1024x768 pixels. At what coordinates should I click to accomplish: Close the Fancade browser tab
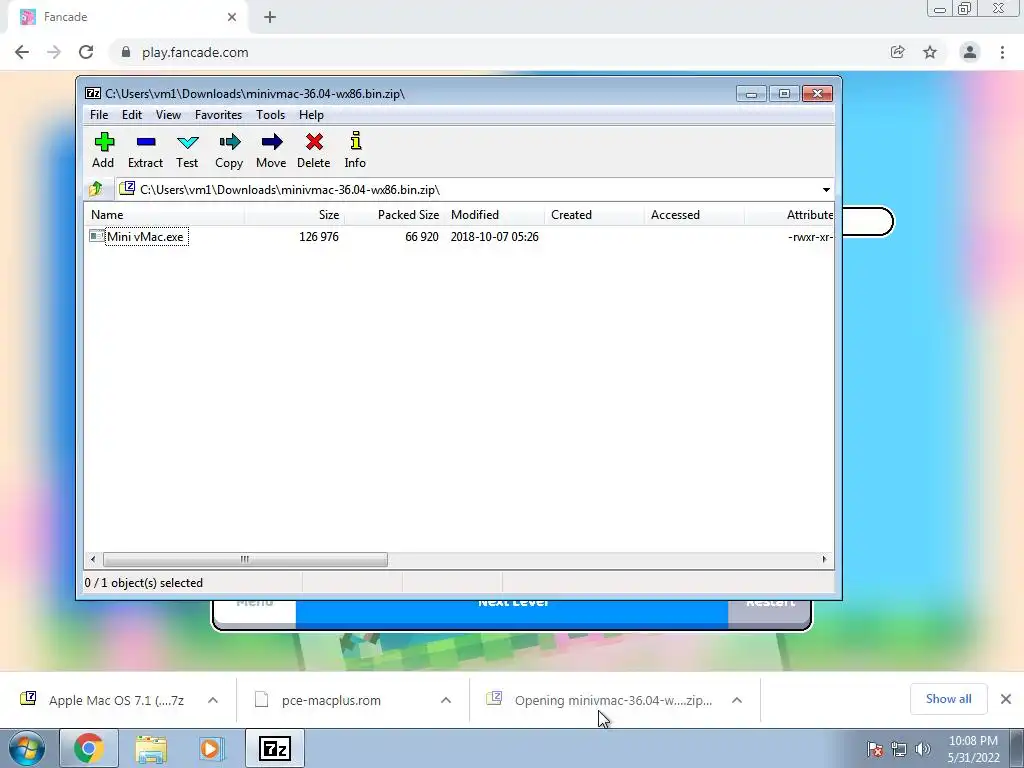click(231, 17)
